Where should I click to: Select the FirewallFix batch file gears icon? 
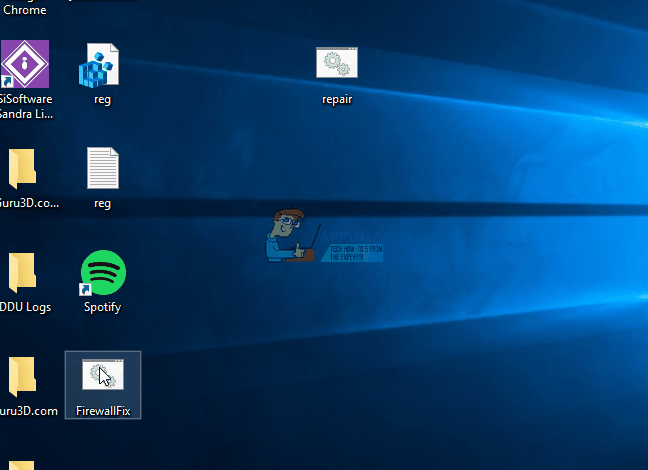(x=103, y=375)
